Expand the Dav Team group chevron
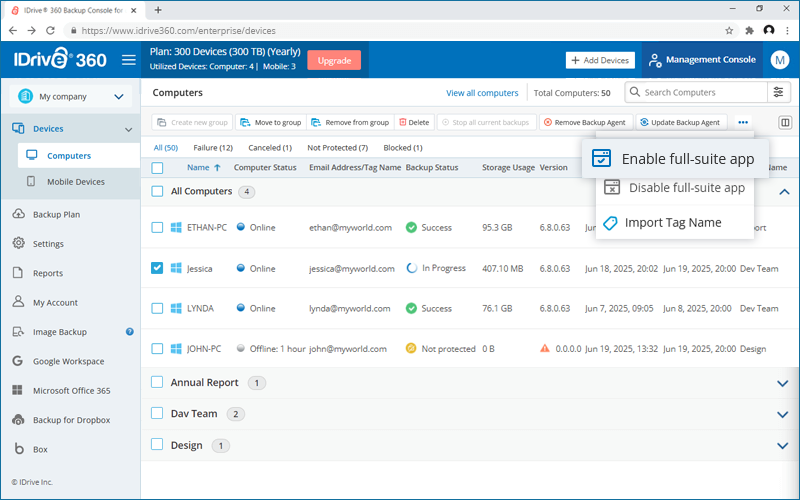Screen dimensions: 800x500 [783, 414]
